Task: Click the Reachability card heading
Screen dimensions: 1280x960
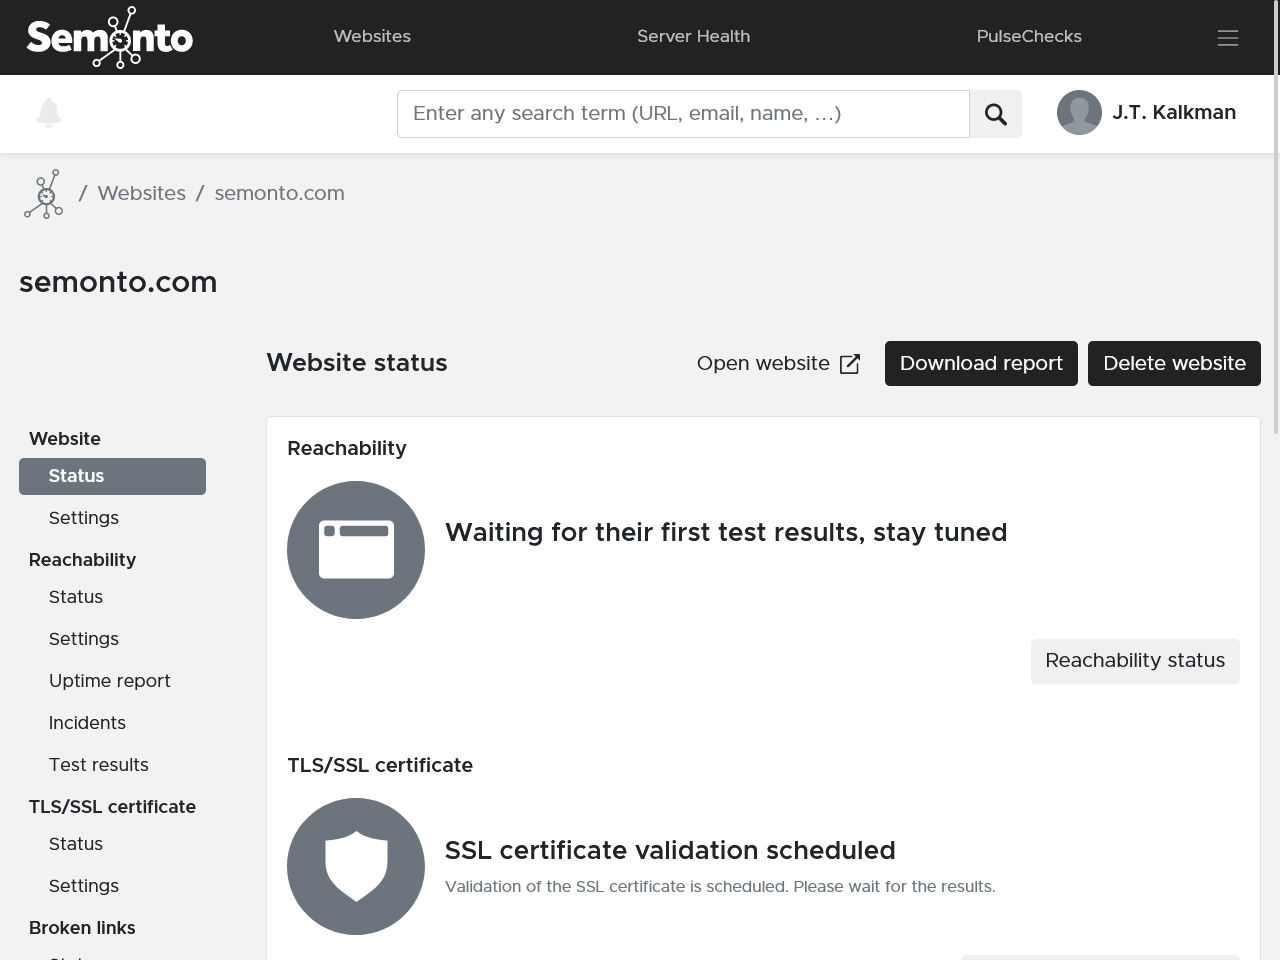Action: [x=347, y=448]
